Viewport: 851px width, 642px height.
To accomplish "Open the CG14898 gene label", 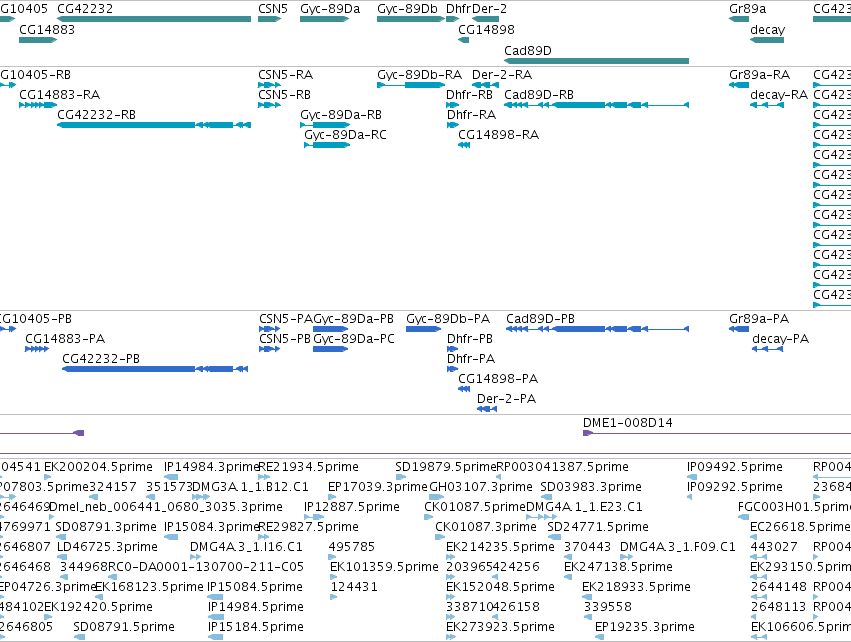I will tap(486, 30).
